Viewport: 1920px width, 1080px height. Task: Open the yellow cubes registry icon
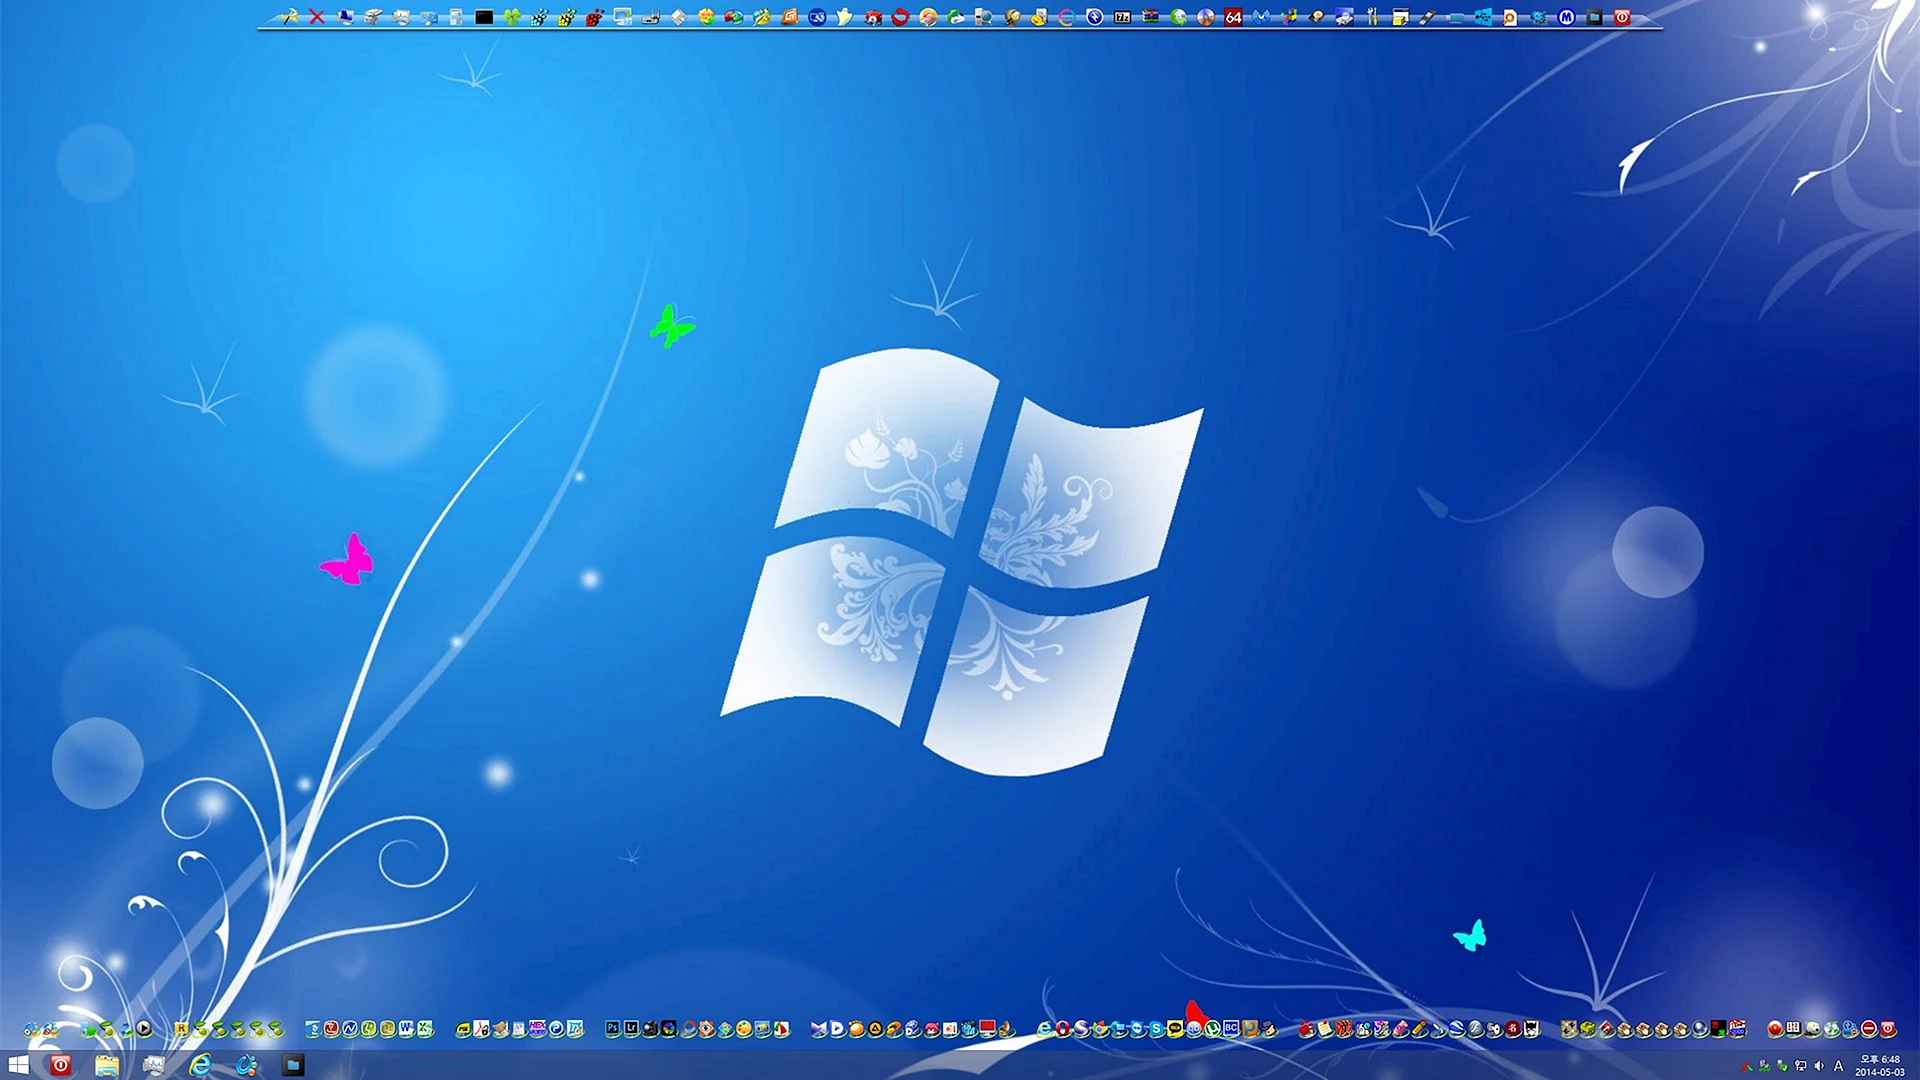[567, 17]
